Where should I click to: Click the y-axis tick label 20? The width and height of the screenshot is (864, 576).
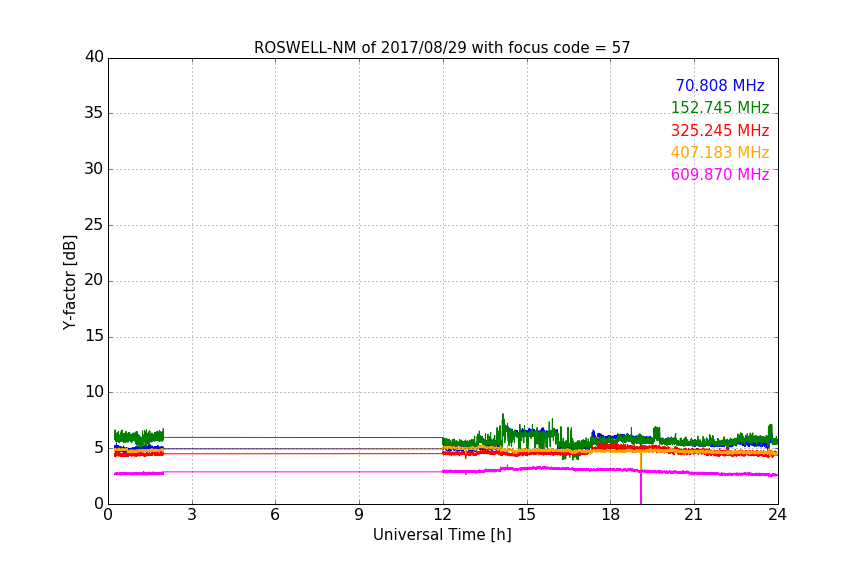click(x=94, y=280)
